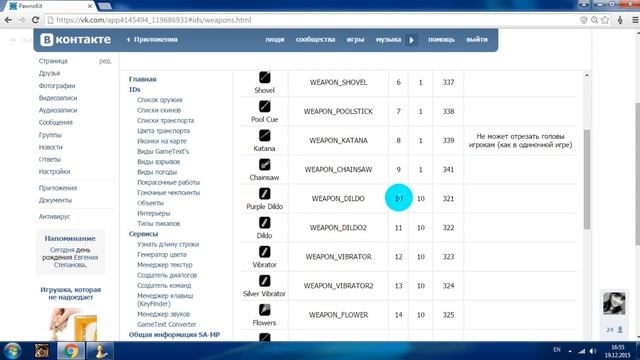Click the Flowers weapon icon

tap(264, 309)
